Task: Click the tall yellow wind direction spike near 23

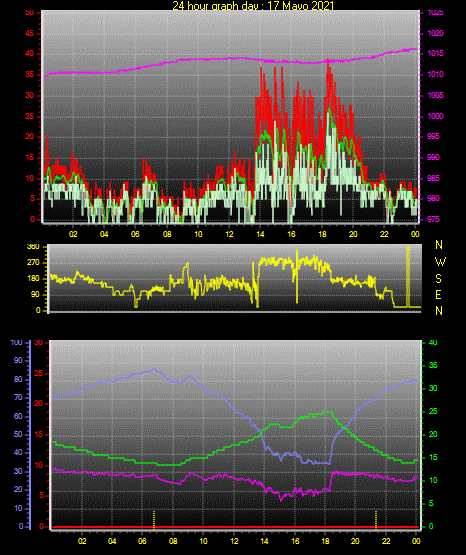Action: (x=408, y=276)
